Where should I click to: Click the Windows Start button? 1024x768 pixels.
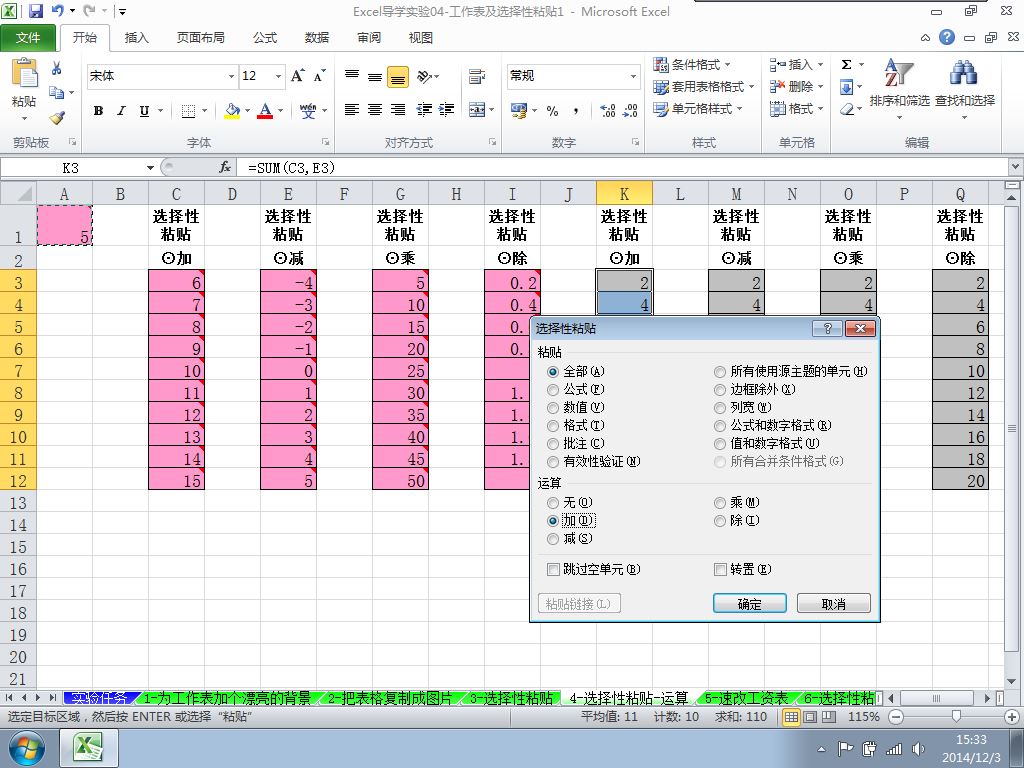[x=27, y=748]
